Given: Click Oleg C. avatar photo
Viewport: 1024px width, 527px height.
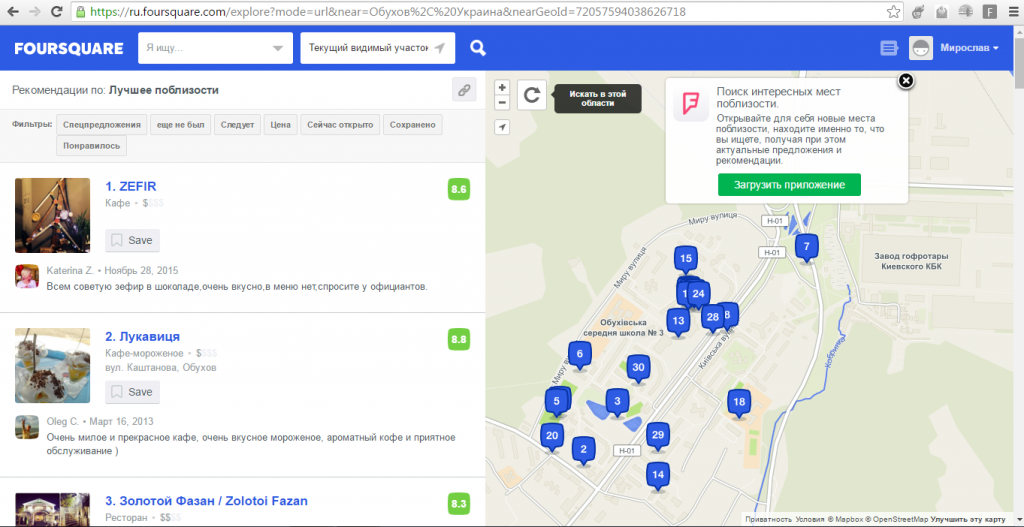Looking at the screenshot, I should 27,428.
